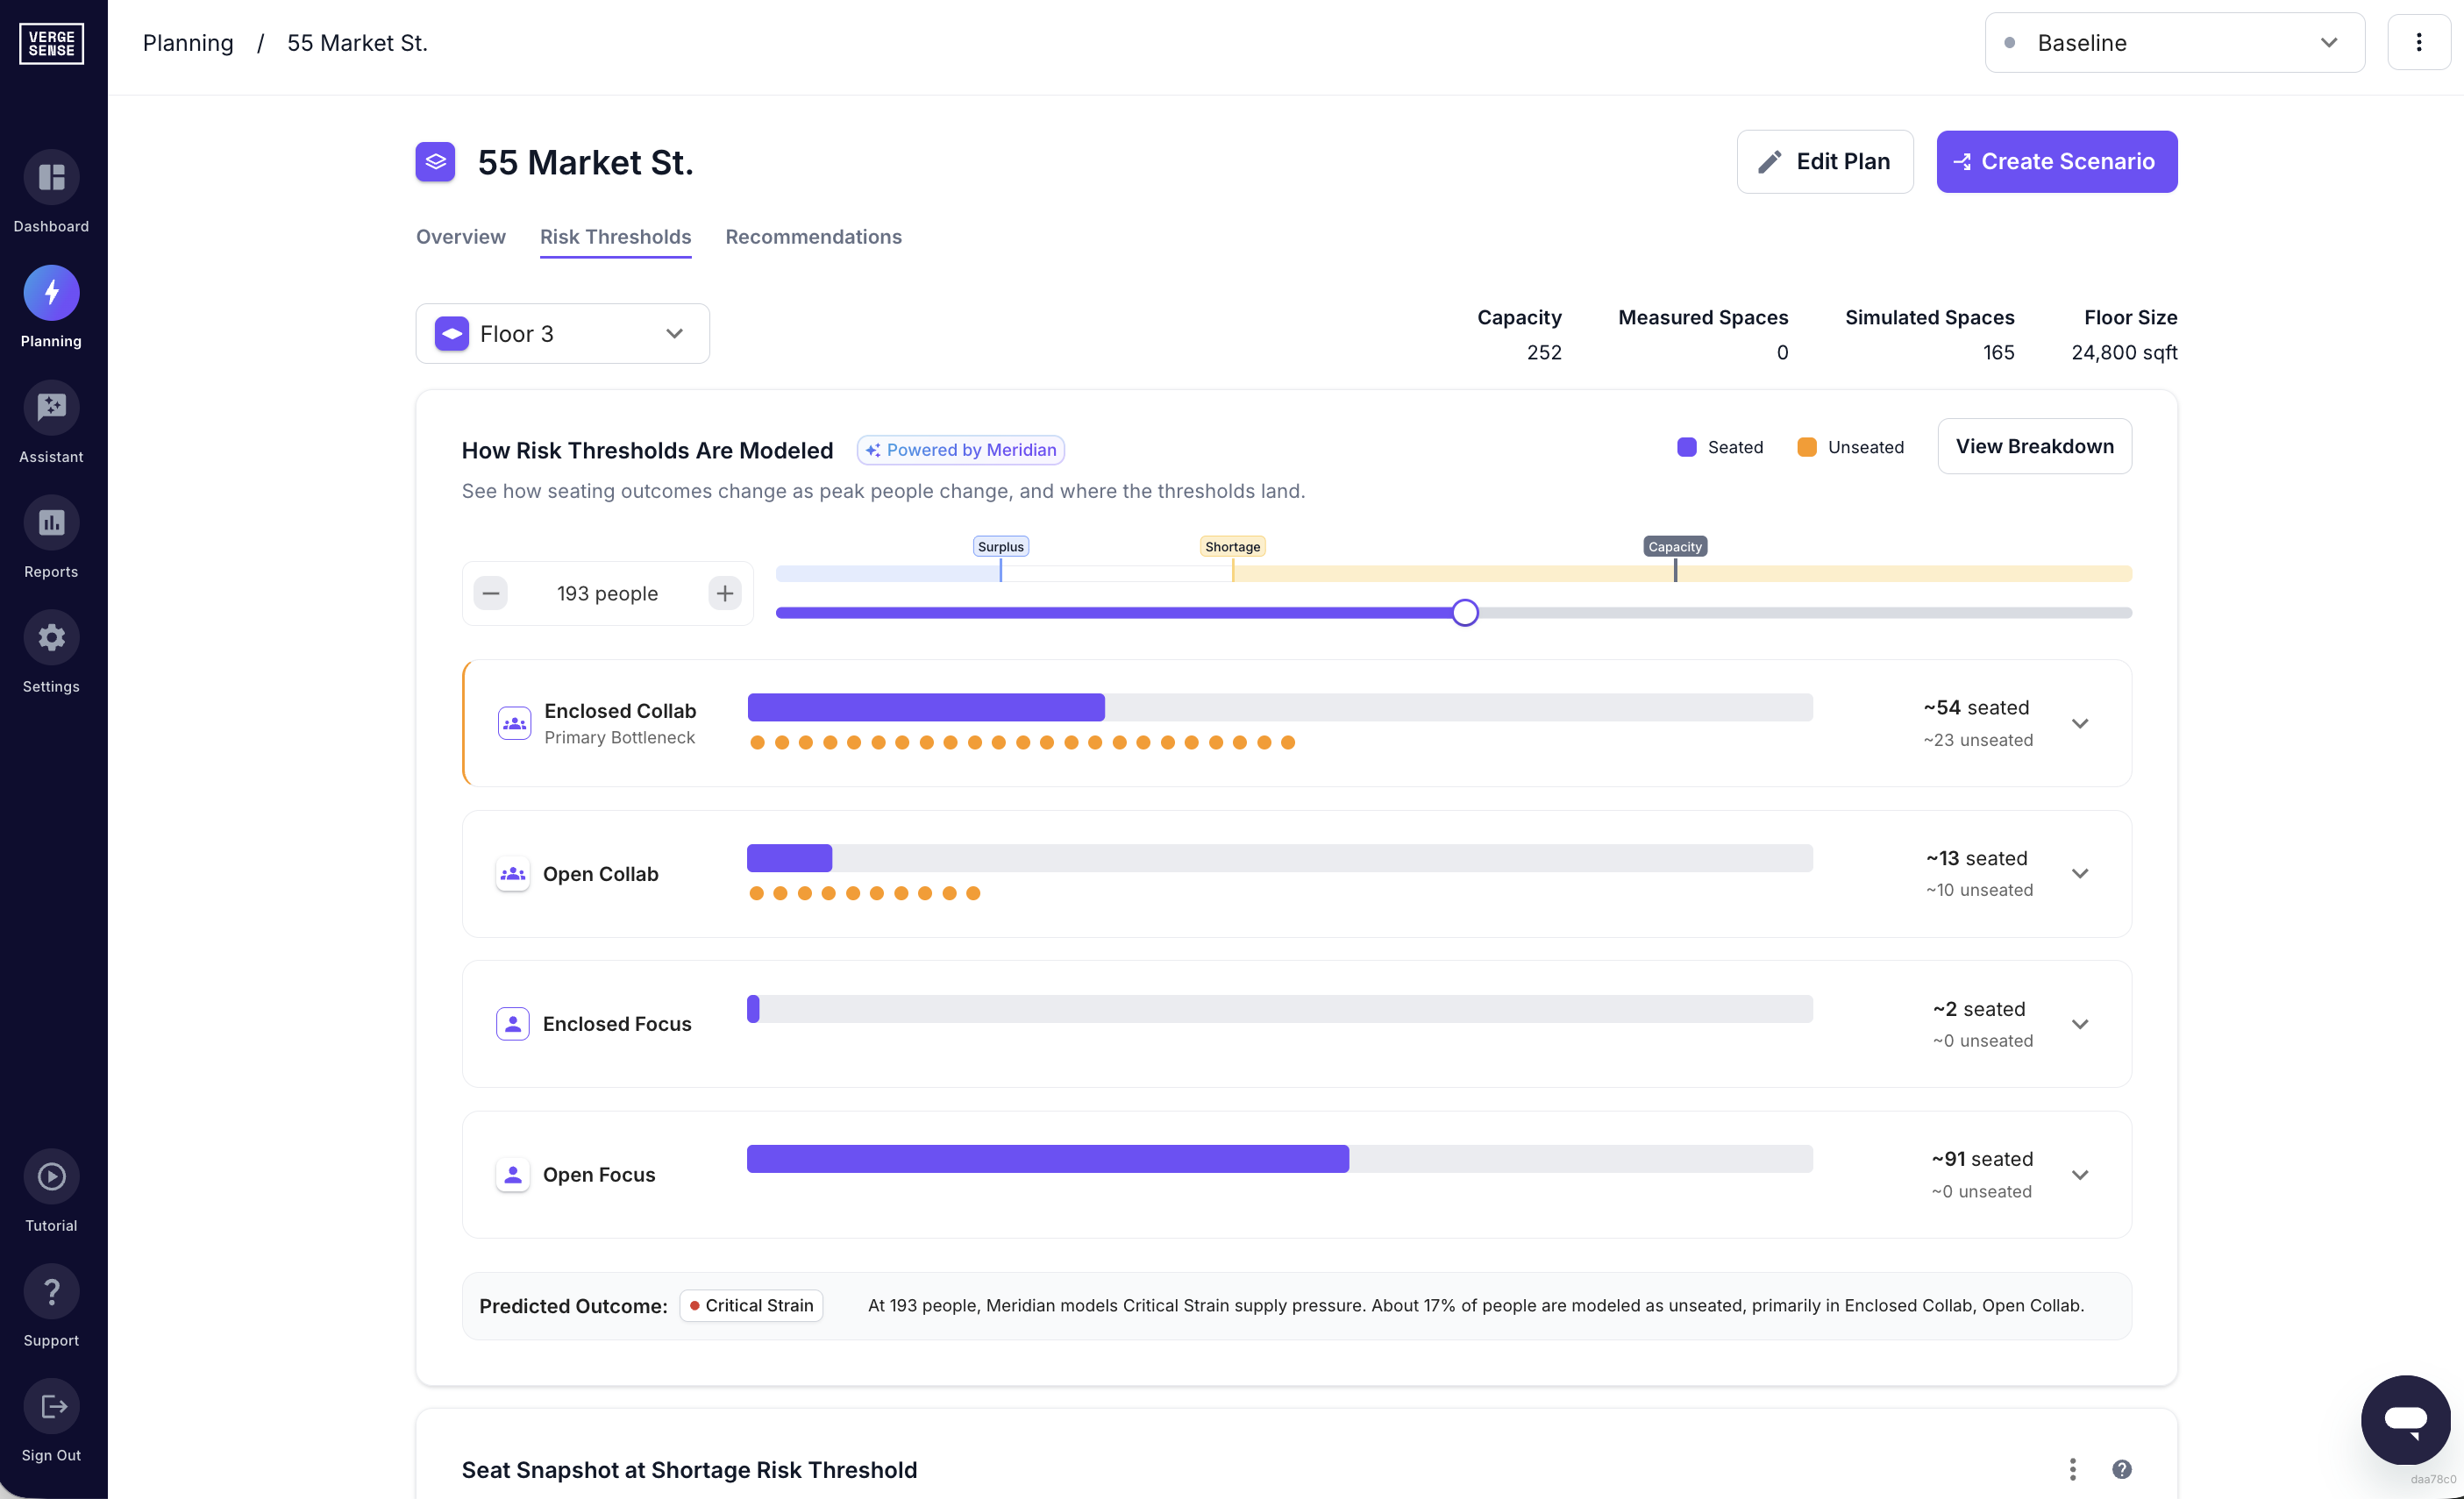Switch to the Overview tab
The width and height of the screenshot is (2464, 1499).
[460, 237]
